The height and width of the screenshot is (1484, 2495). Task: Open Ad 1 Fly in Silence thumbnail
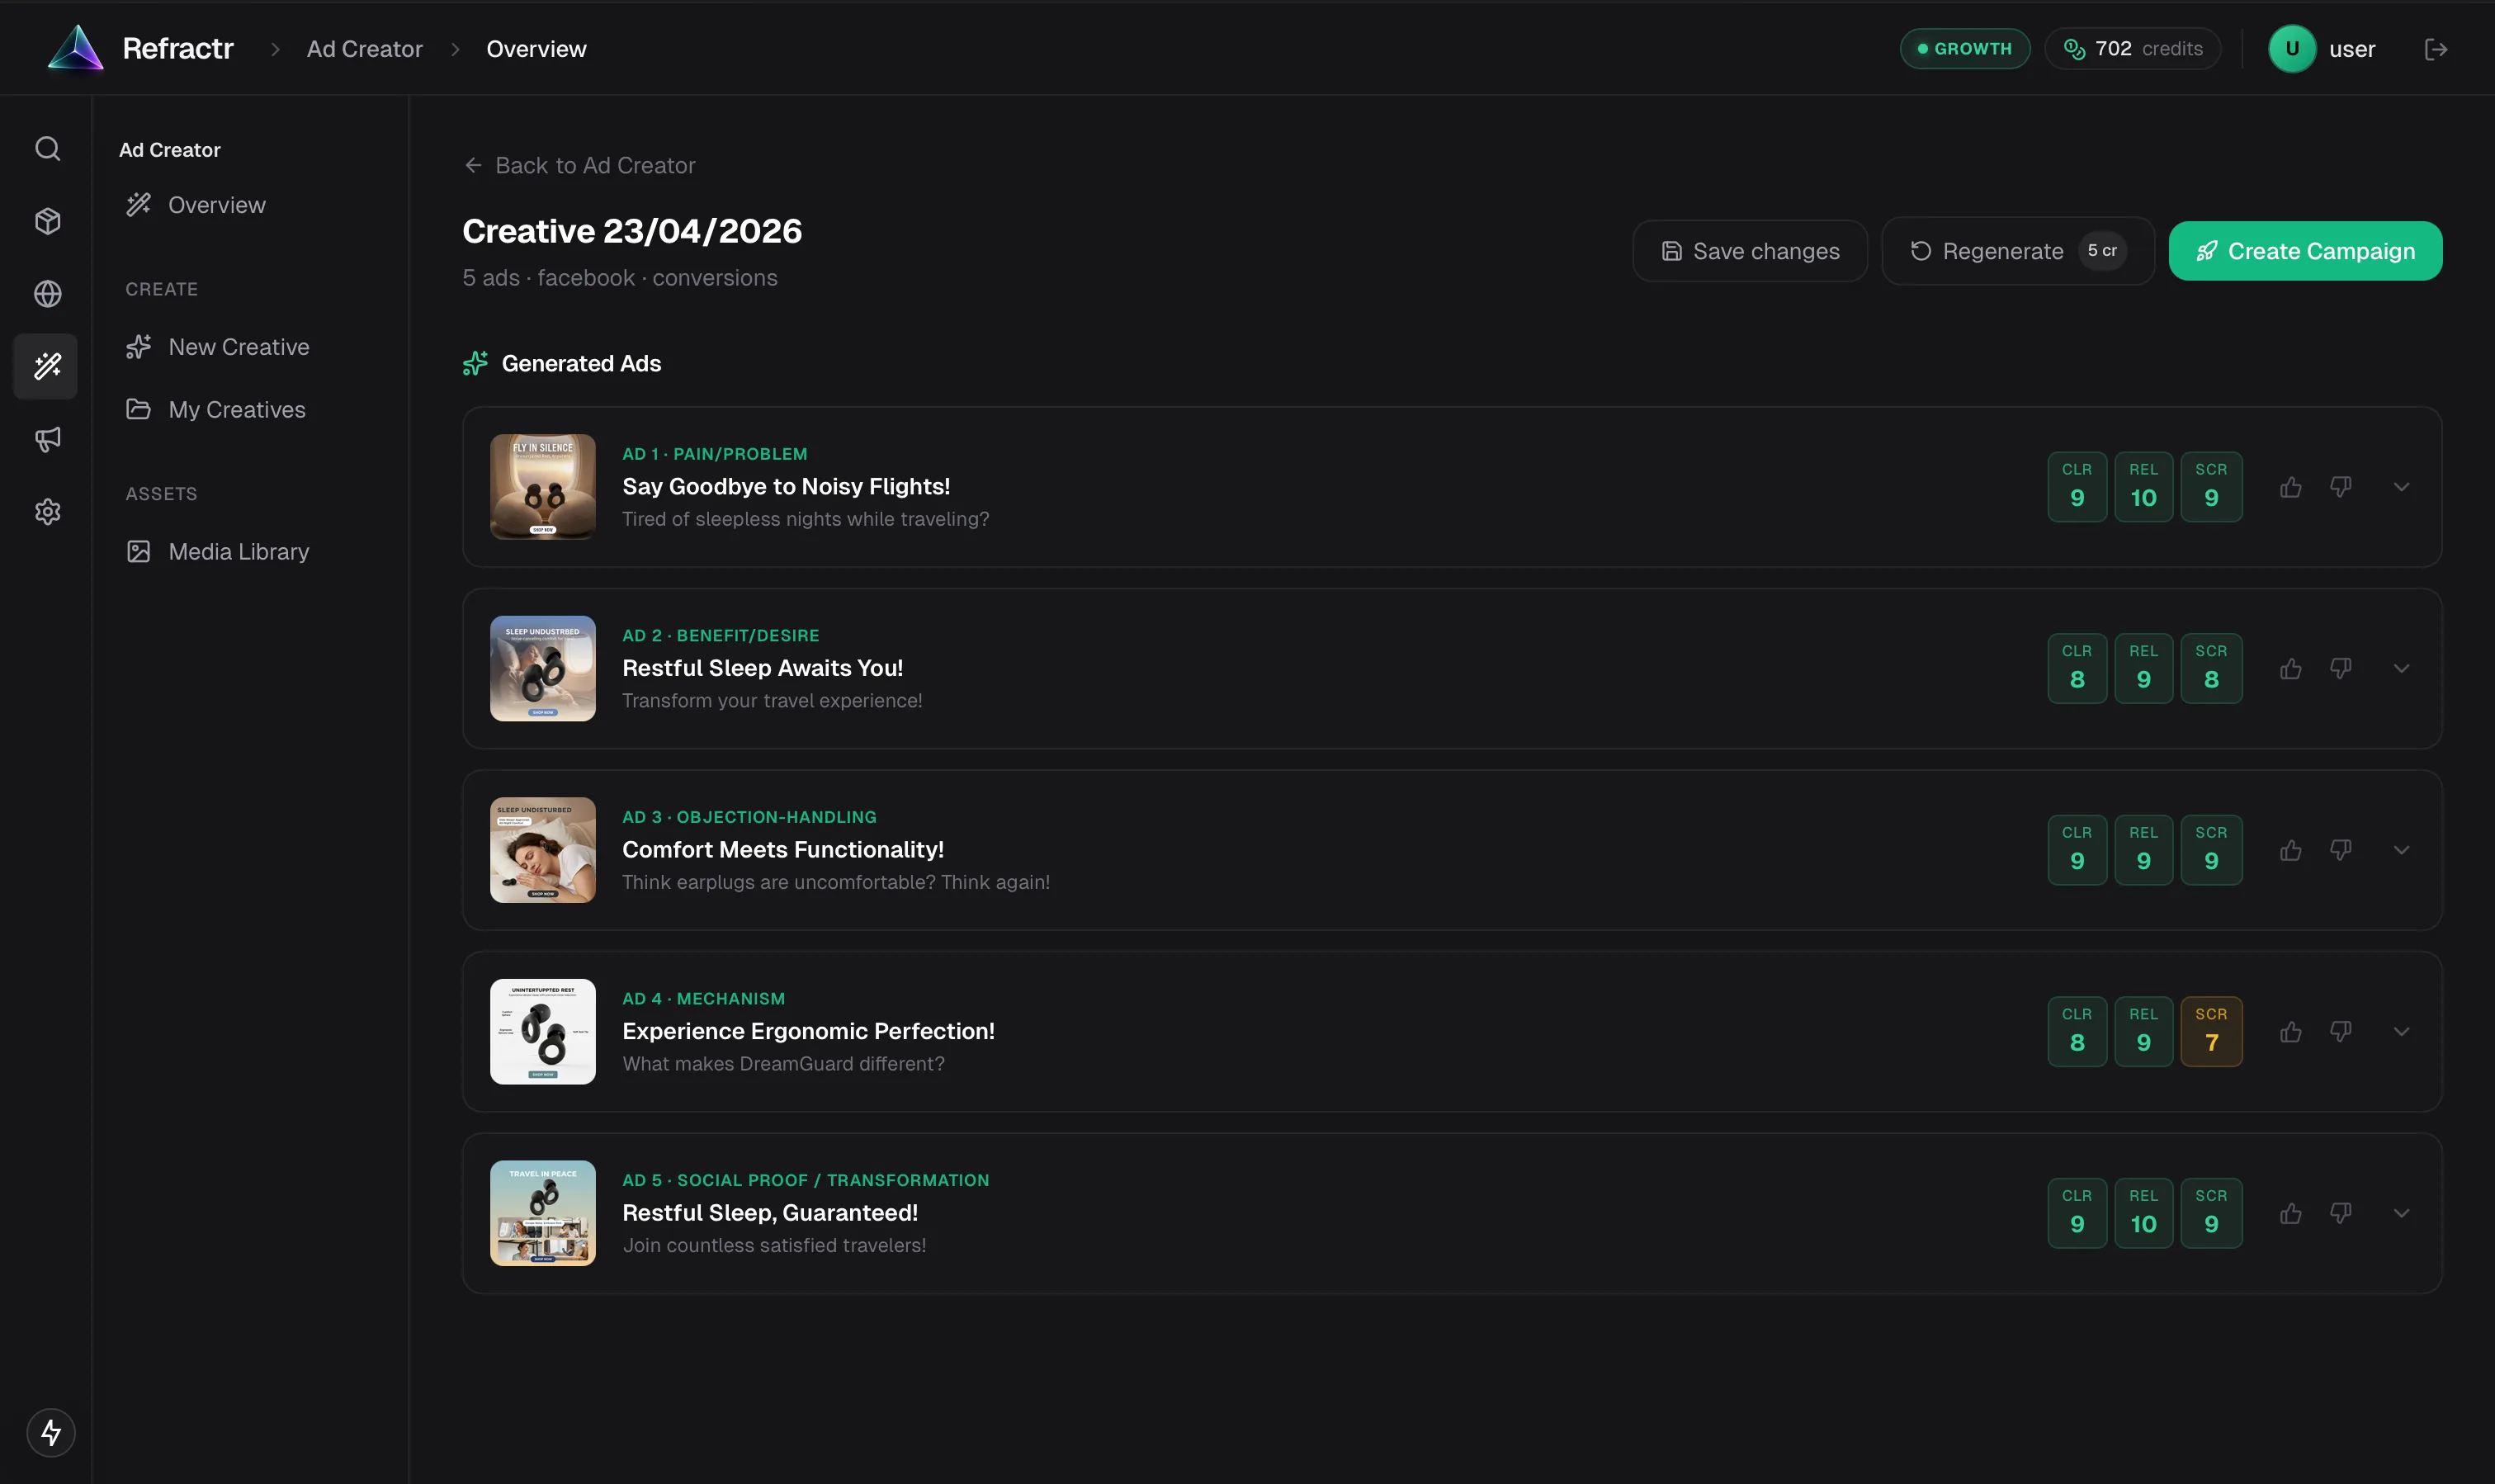(x=543, y=487)
